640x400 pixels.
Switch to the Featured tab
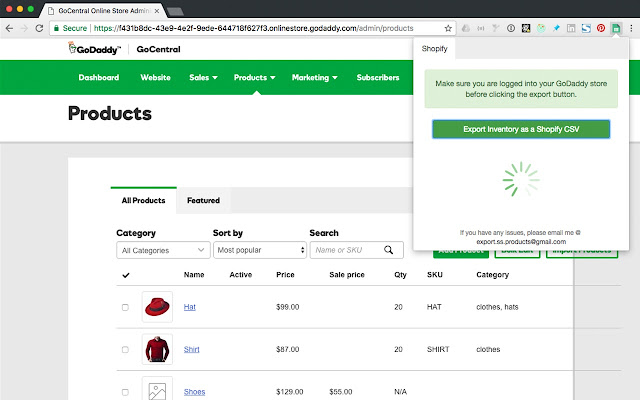[203, 200]
